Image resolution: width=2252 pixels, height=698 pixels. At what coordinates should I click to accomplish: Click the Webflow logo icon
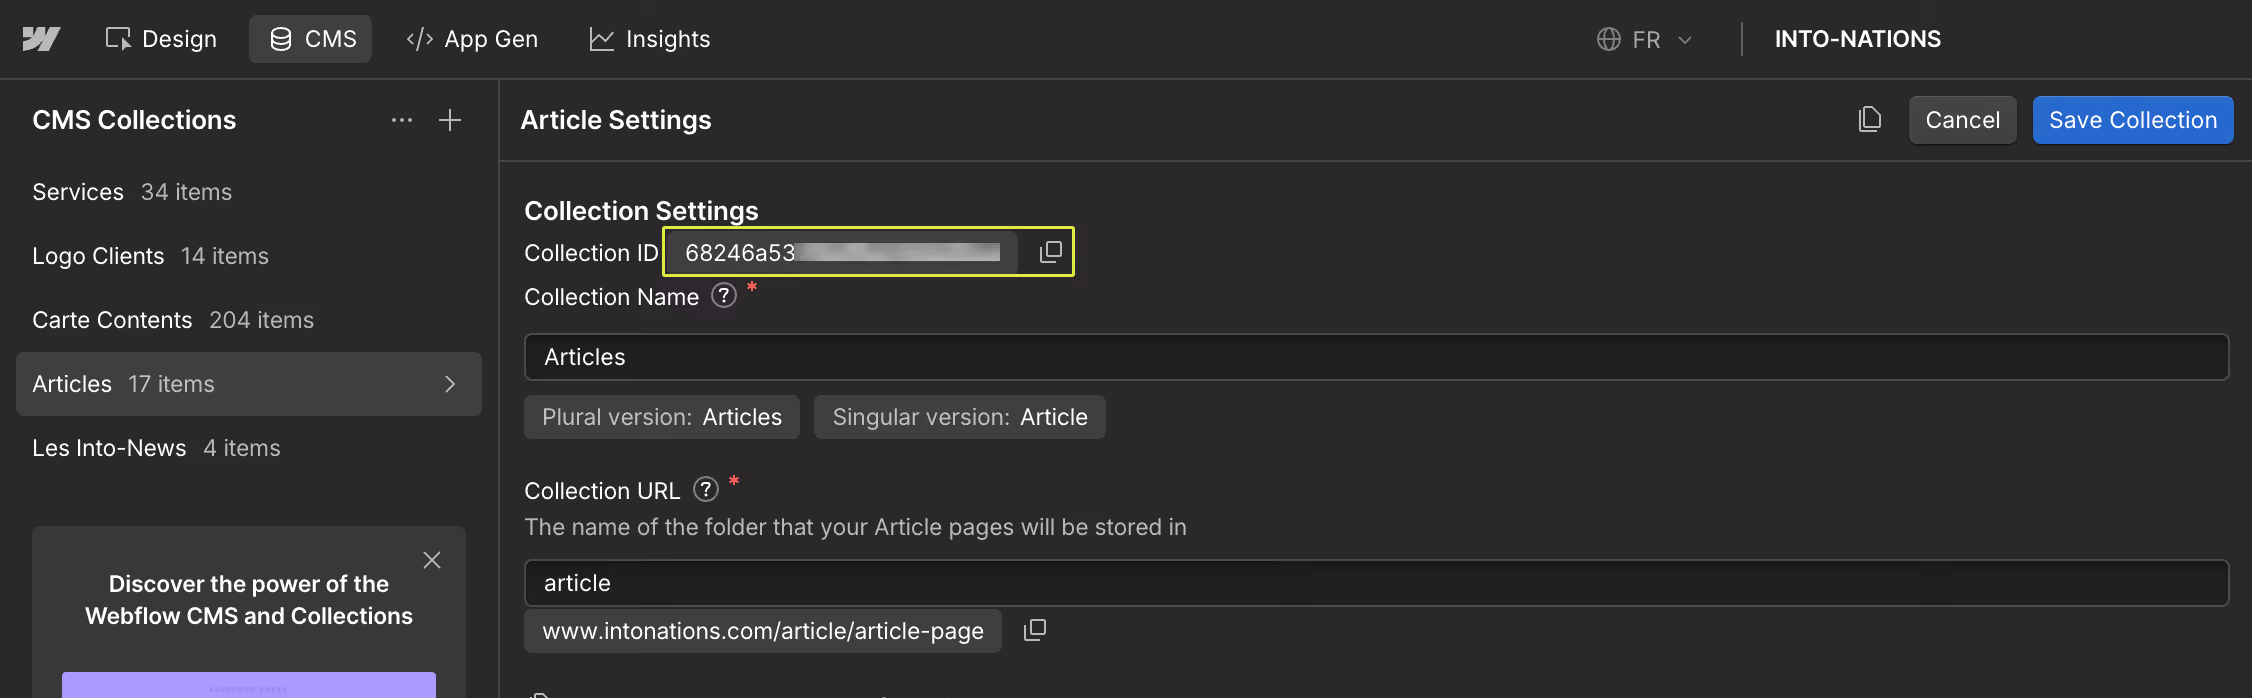pyautogui.click(x=41, y=39)
